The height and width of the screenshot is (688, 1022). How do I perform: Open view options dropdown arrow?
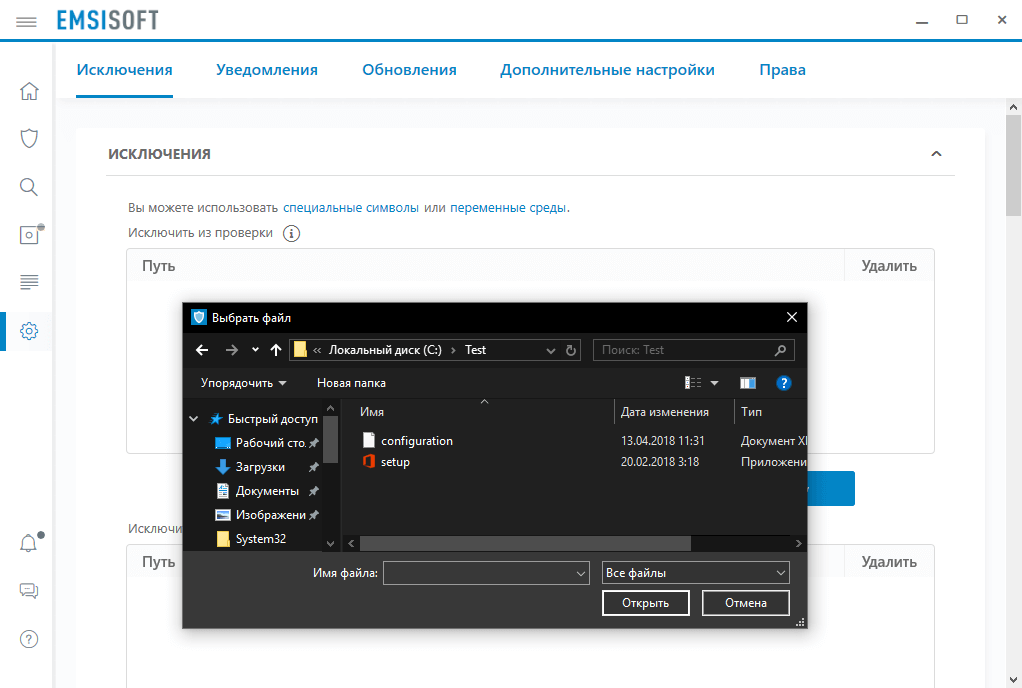[x=714, y=383]
